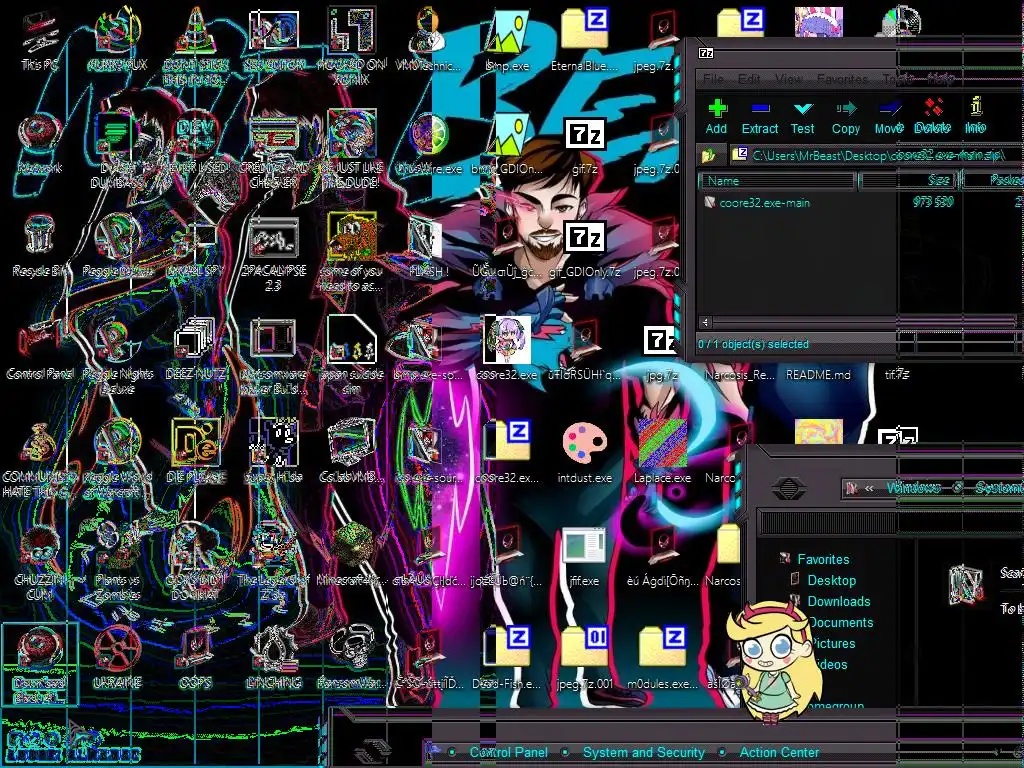1024x768 pixels.
Task: Click the Move icon in 7-Zip toolbar
Action: pyautogui.click(x=889, y=108)
